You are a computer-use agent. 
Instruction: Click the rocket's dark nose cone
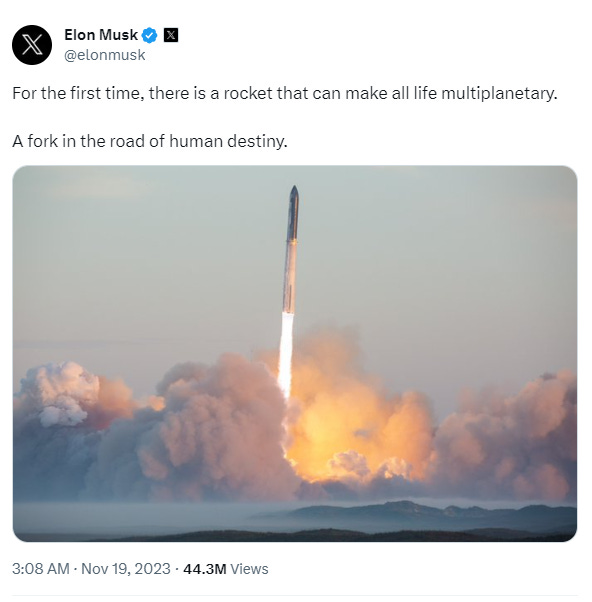click(294, 193)
